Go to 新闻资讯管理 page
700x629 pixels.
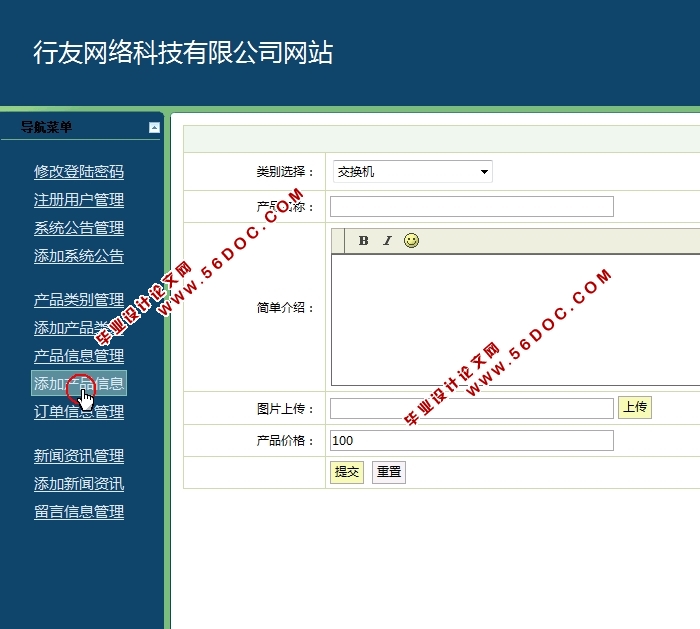79,456
